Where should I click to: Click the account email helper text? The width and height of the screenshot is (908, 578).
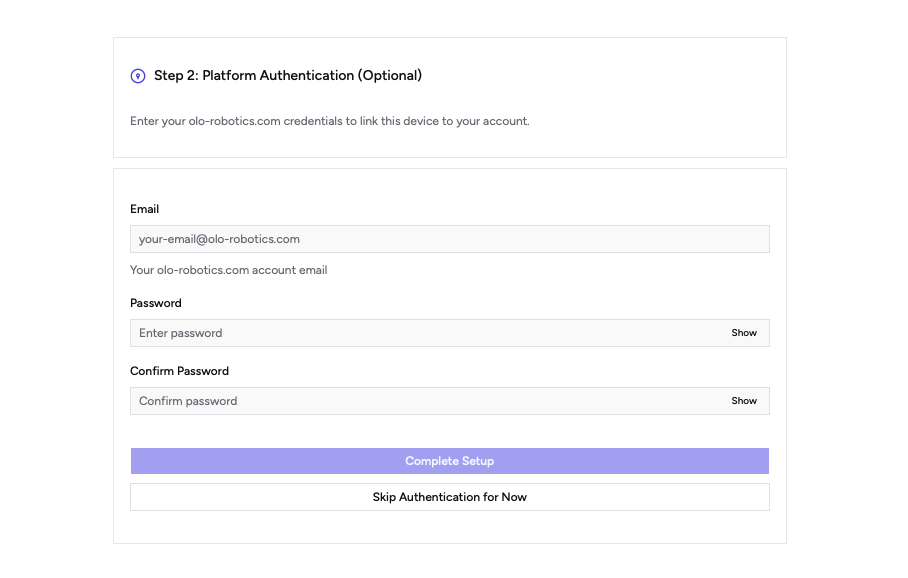[x=228, y=269]
